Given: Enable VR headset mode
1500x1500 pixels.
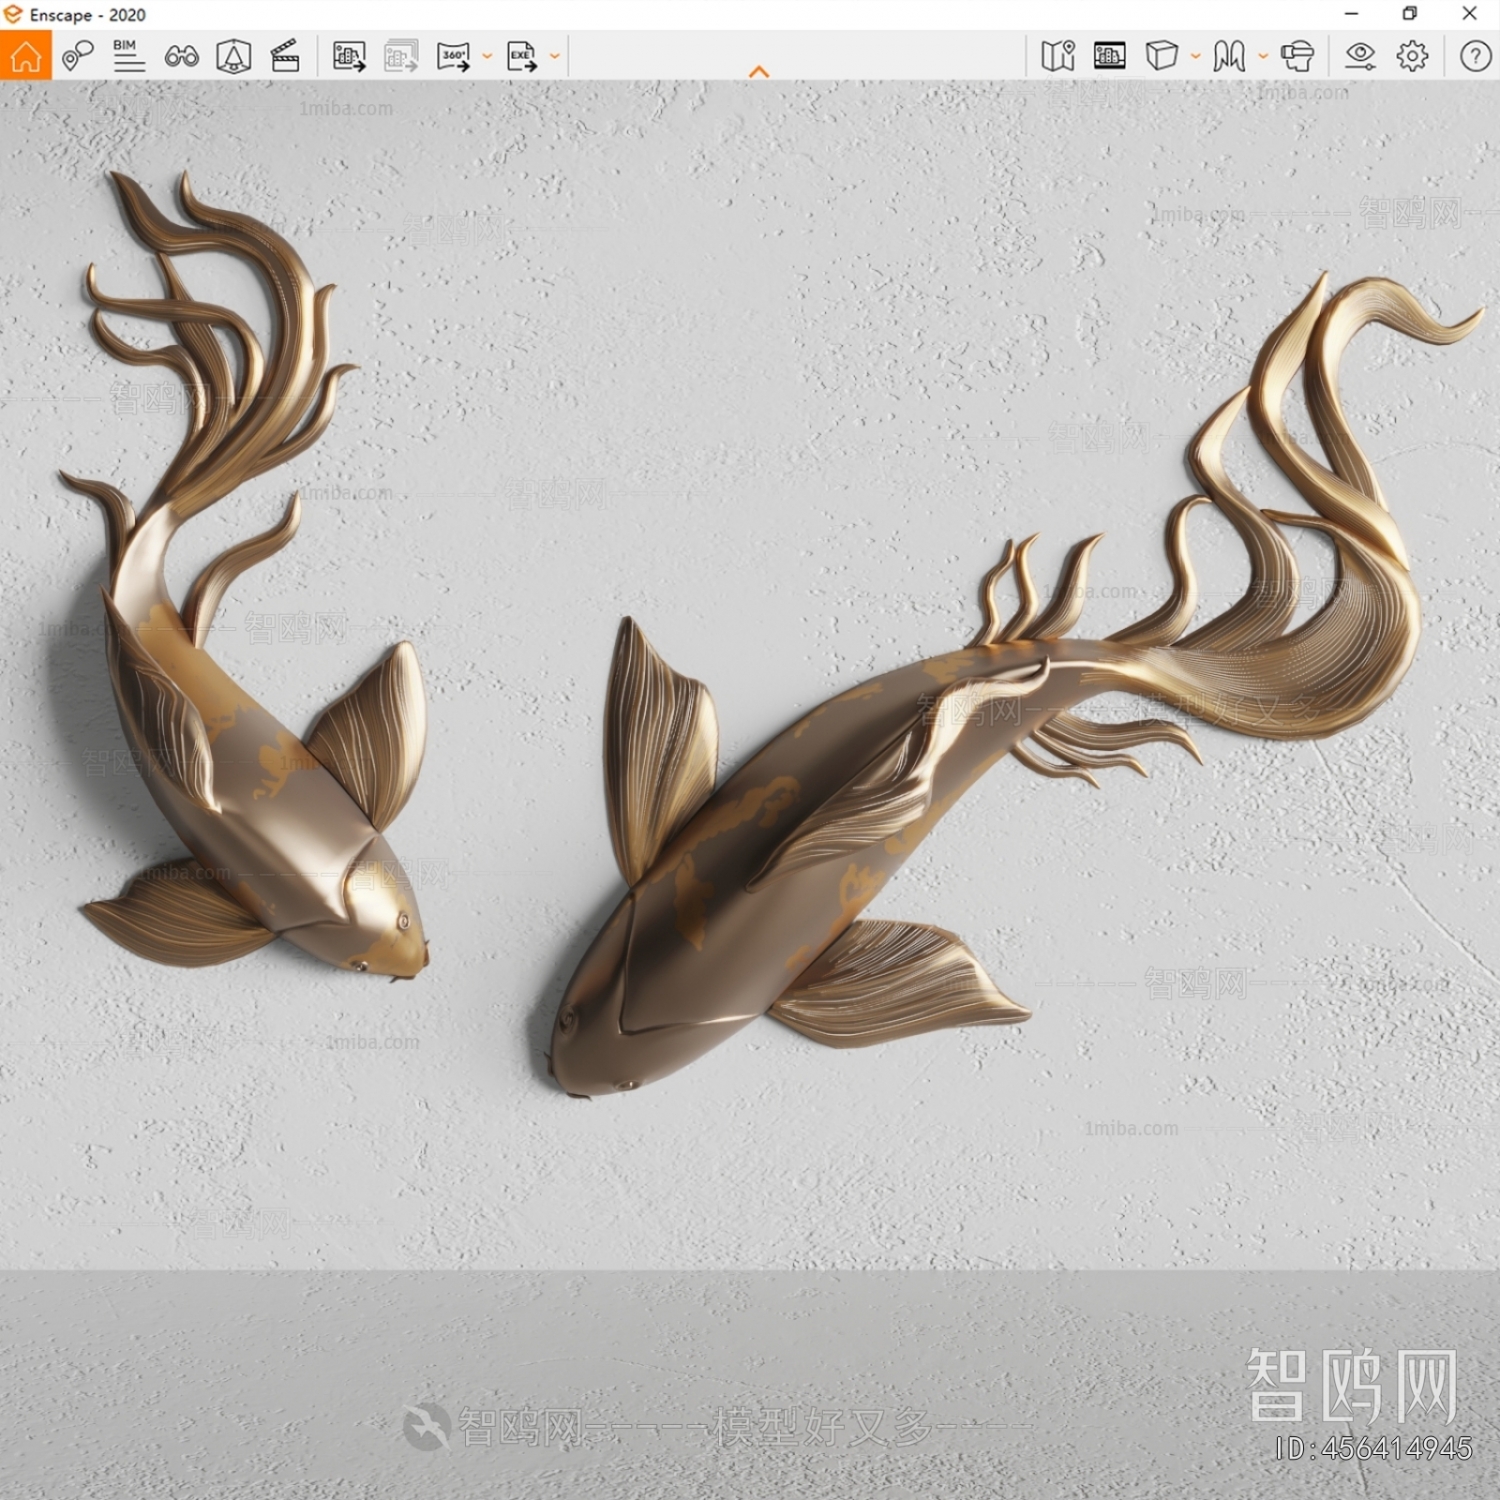Looking at the screenshot, I should pos(1297,56).
